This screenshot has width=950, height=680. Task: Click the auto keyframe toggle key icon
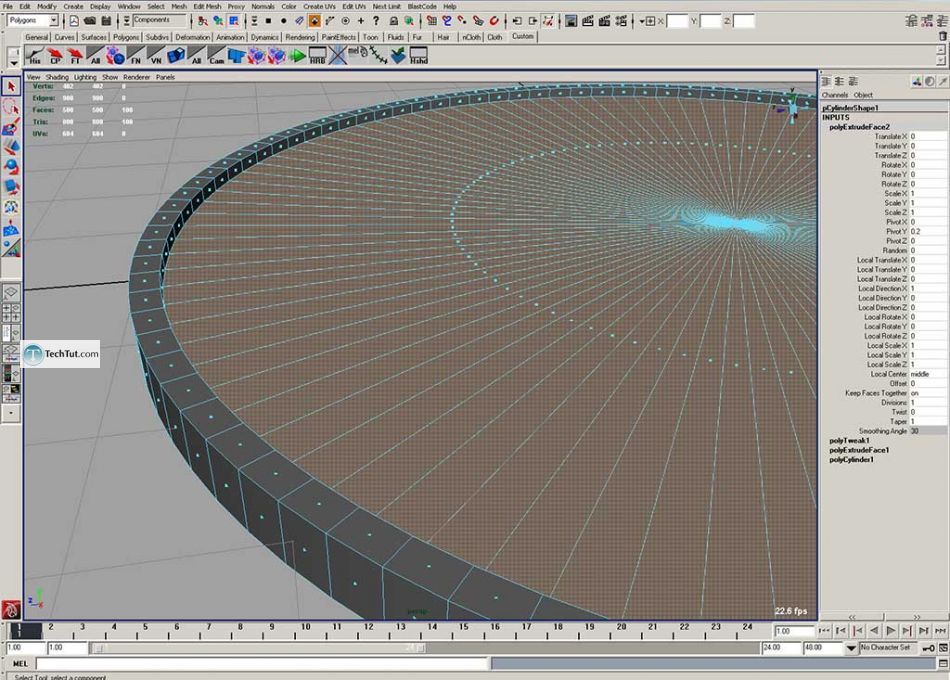point(928,648)
